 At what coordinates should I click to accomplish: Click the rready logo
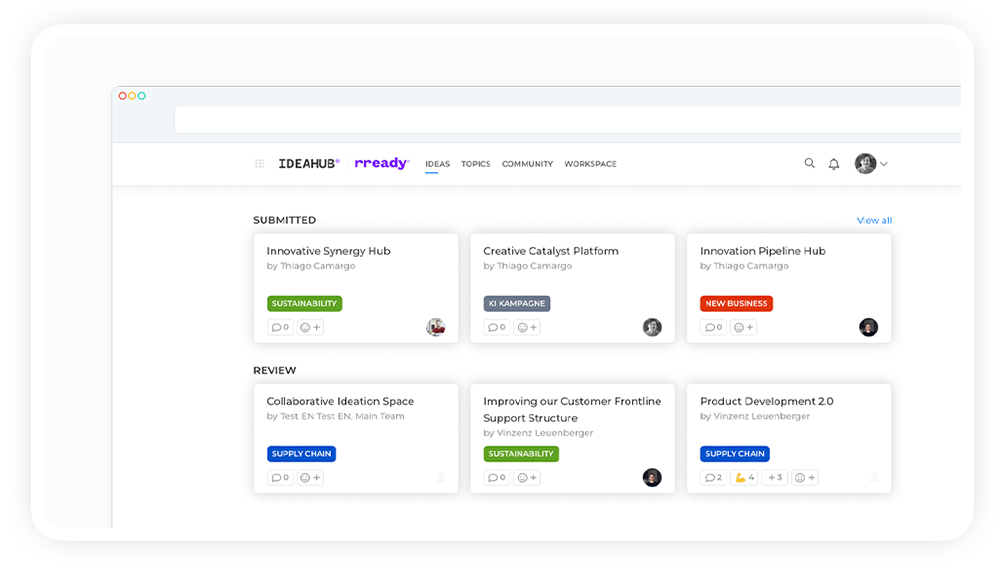coord(382,163)
